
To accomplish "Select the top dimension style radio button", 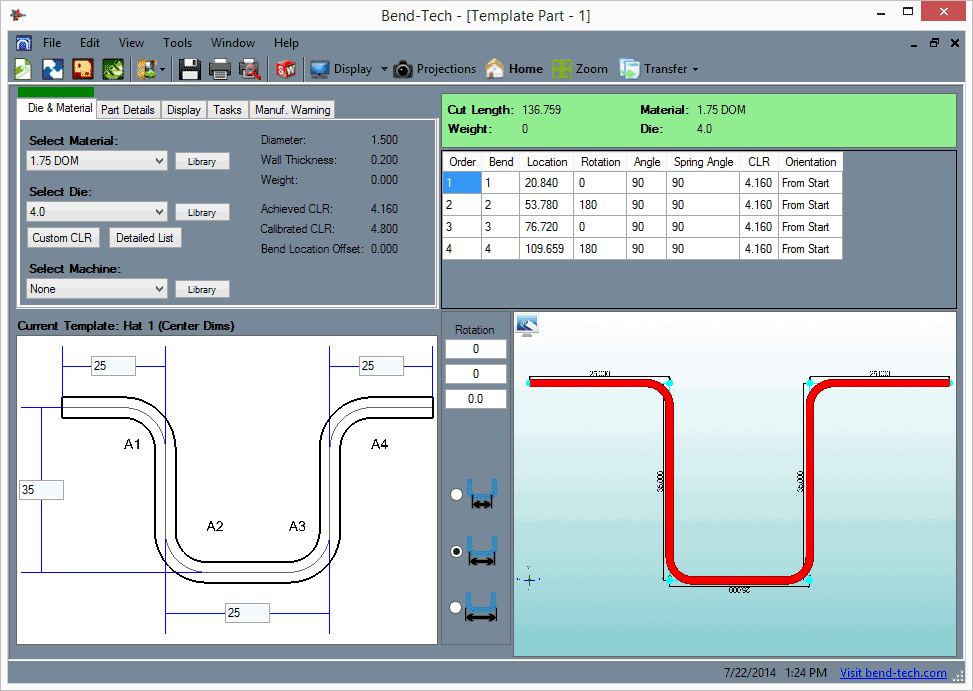I will (456, 494).
